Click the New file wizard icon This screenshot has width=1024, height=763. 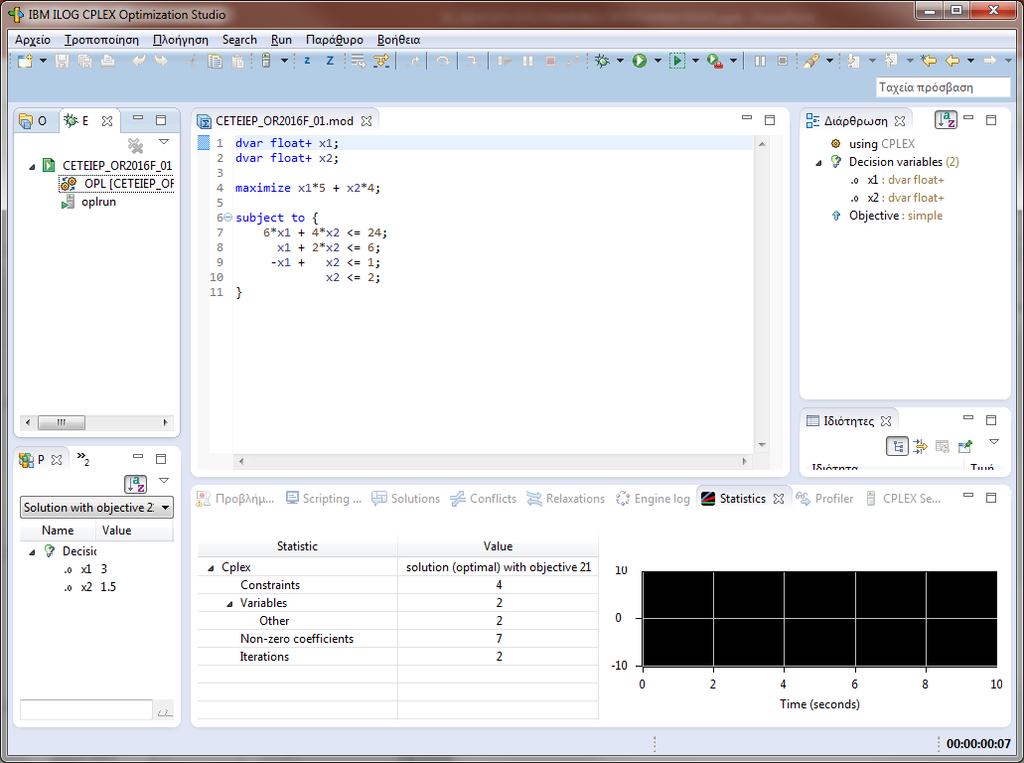pyautogui.click(x=25, y=61)
